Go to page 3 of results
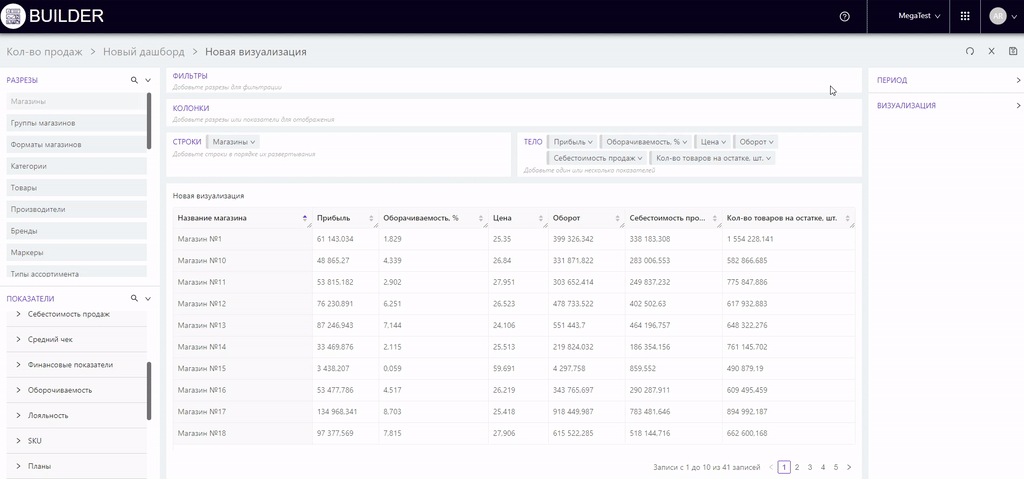1024x480 pixels. point(810,467)
